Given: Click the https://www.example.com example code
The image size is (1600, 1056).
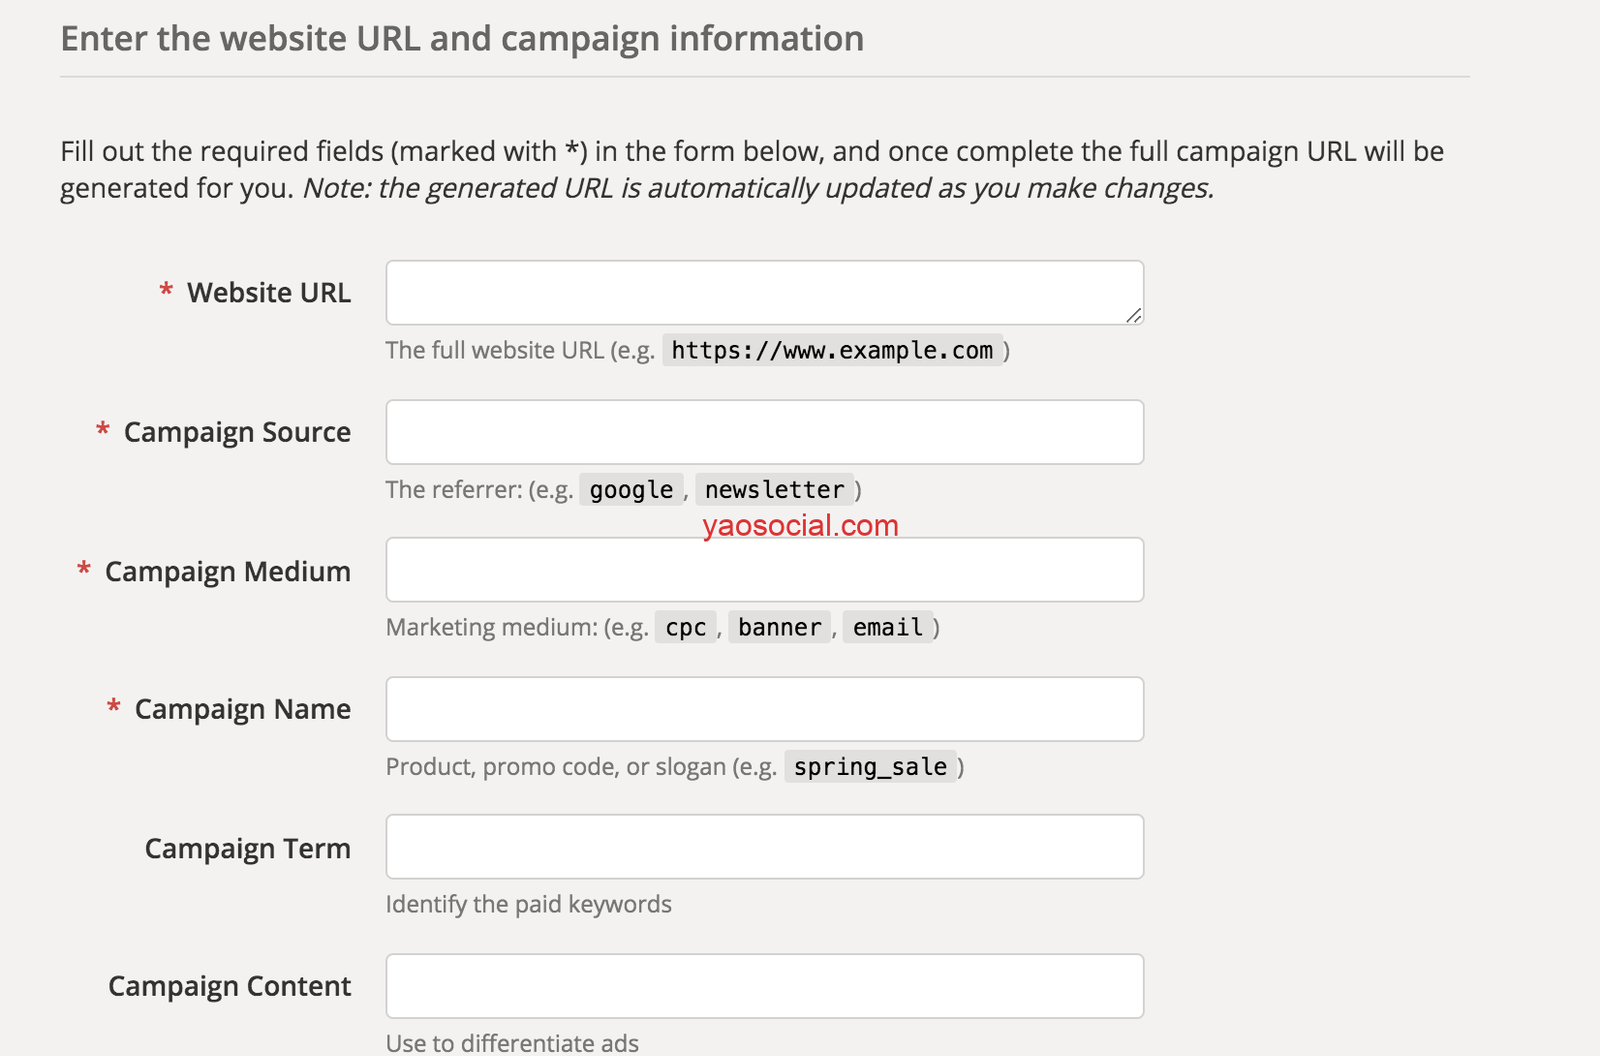Looking at the screenshot, I should point(832,350).
